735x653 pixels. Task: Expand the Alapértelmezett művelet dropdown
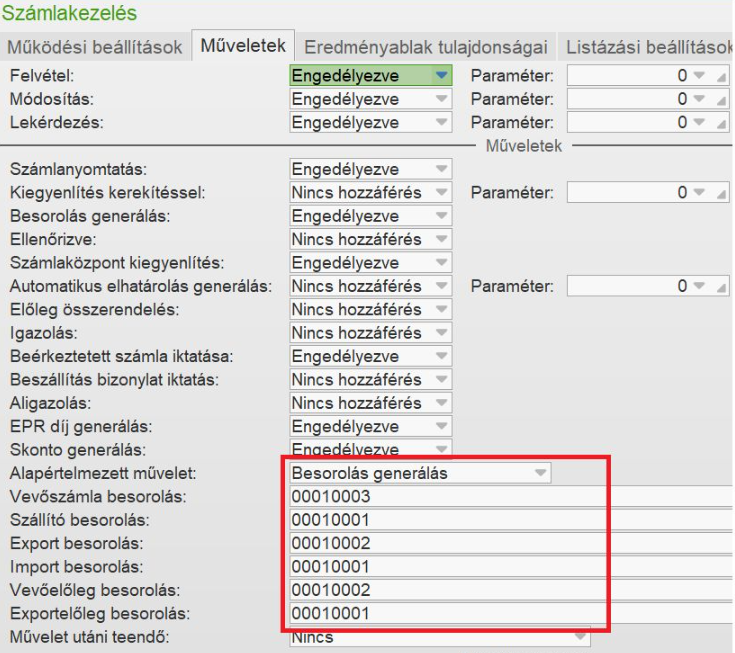(x=540, y=473)
